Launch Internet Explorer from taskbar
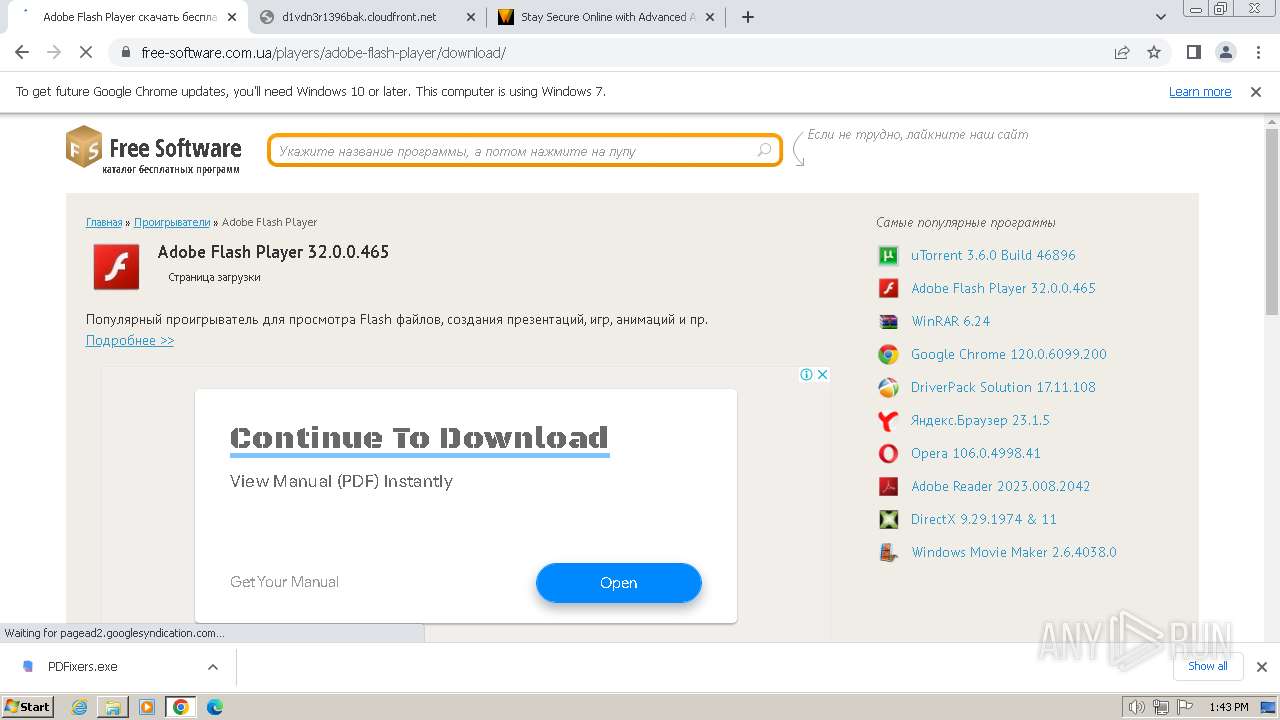 point(80,707)
